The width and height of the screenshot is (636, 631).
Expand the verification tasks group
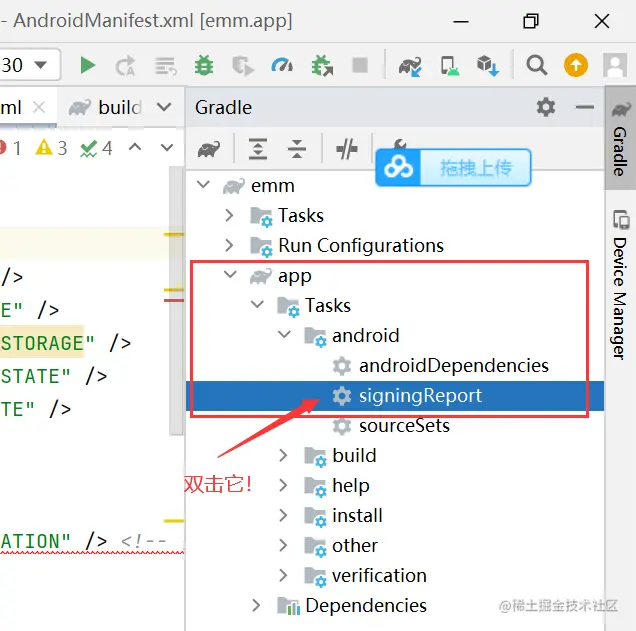click(283, 575)
